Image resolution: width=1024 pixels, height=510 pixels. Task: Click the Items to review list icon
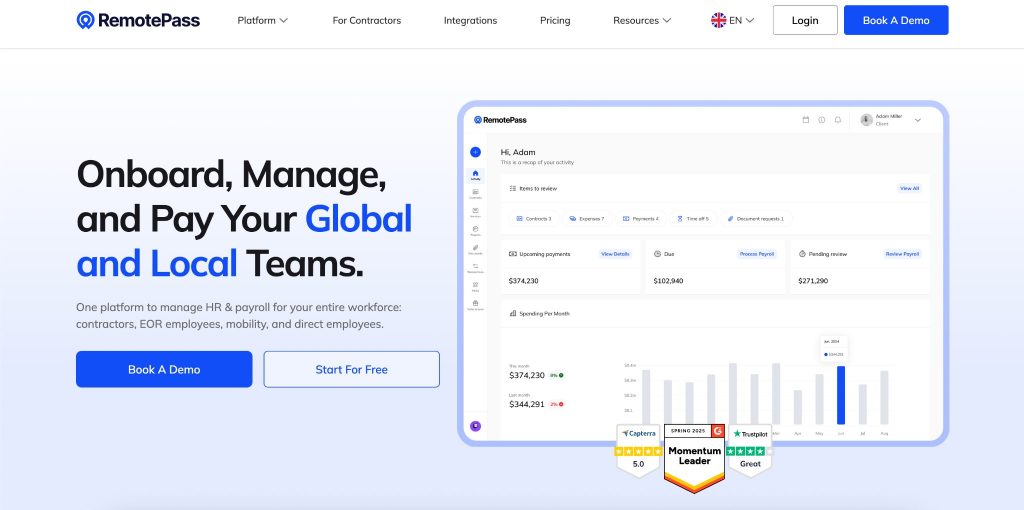tap(513, 188)
